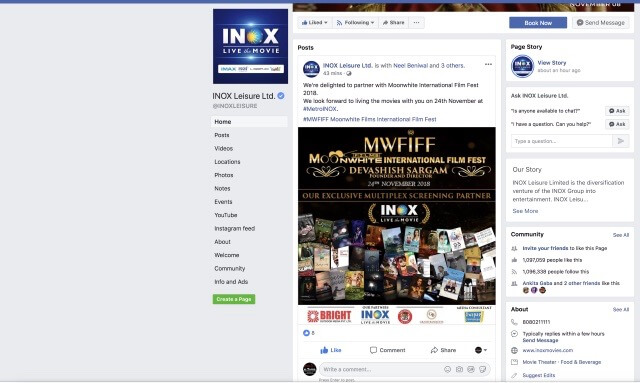This screenshot has width=640, height=383.
Task: Select Photos in the page sidebar
Action: tap(224, 175)
